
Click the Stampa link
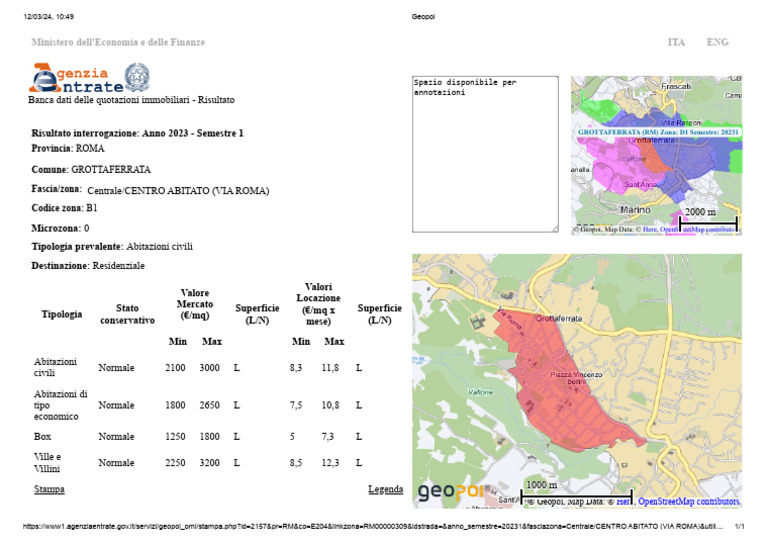tap(49, 489)
